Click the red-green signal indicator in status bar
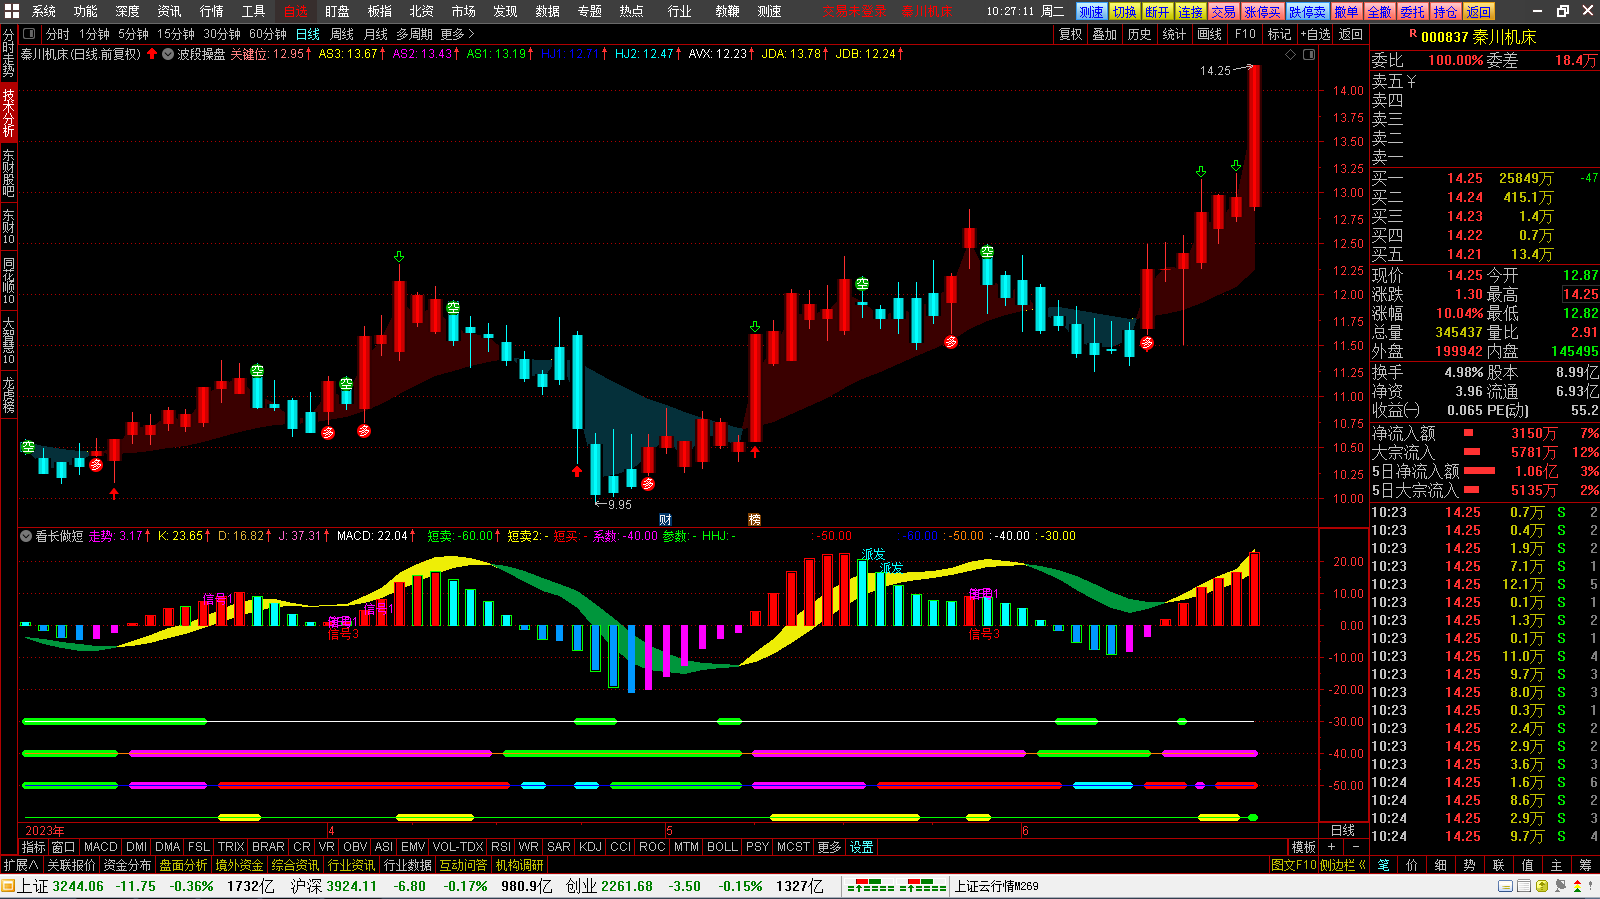1600x899 pixels. [896, 886]
